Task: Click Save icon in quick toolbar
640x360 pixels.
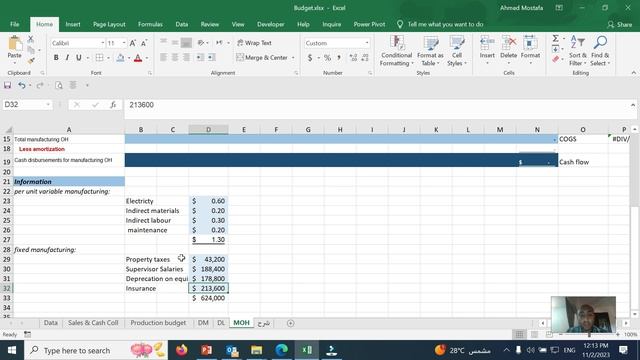Action: tap(7, 85)
